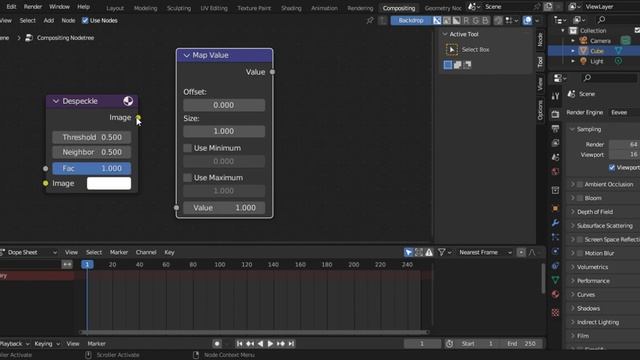Toggle only show errors warning icon
This screenshot has height=360, width=640.
pyautogui.click(x=429, y=253)
